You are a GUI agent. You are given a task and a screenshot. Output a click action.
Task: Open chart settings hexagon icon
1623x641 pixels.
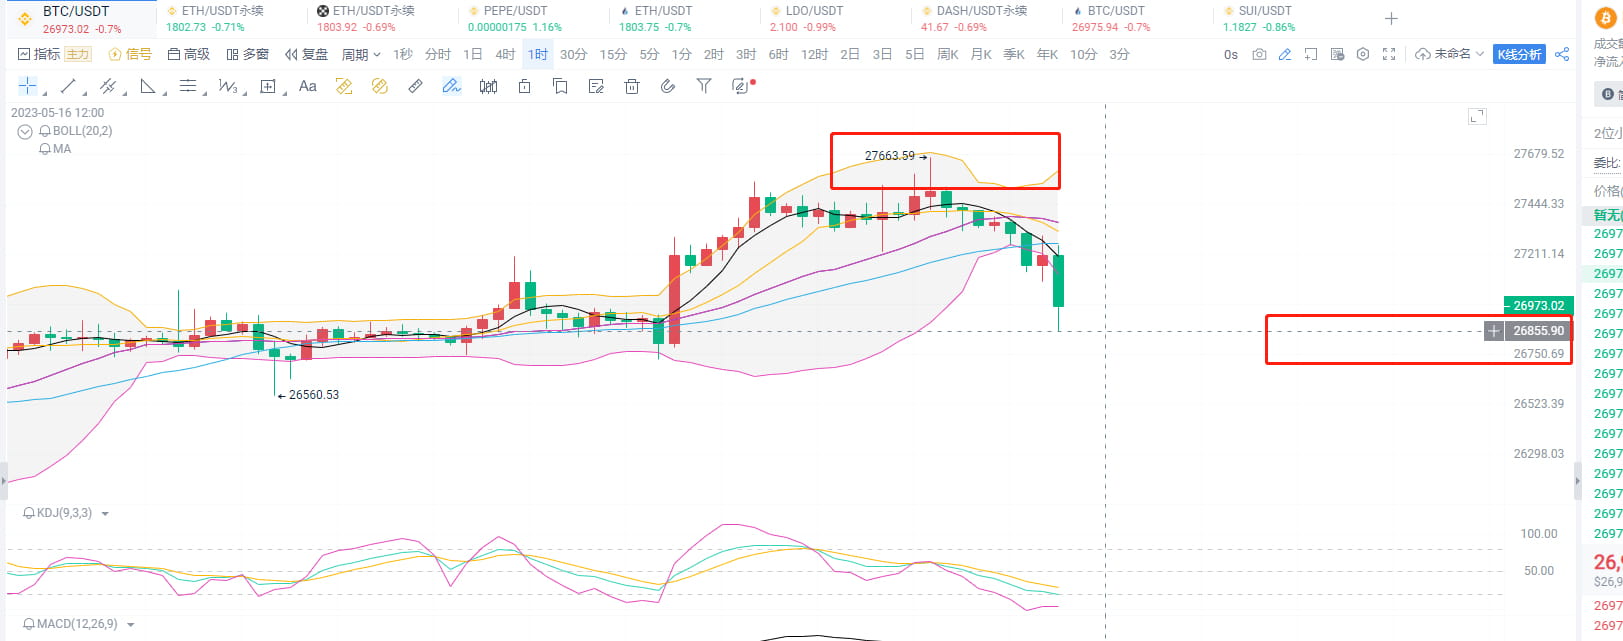(x=1363, y=54)
